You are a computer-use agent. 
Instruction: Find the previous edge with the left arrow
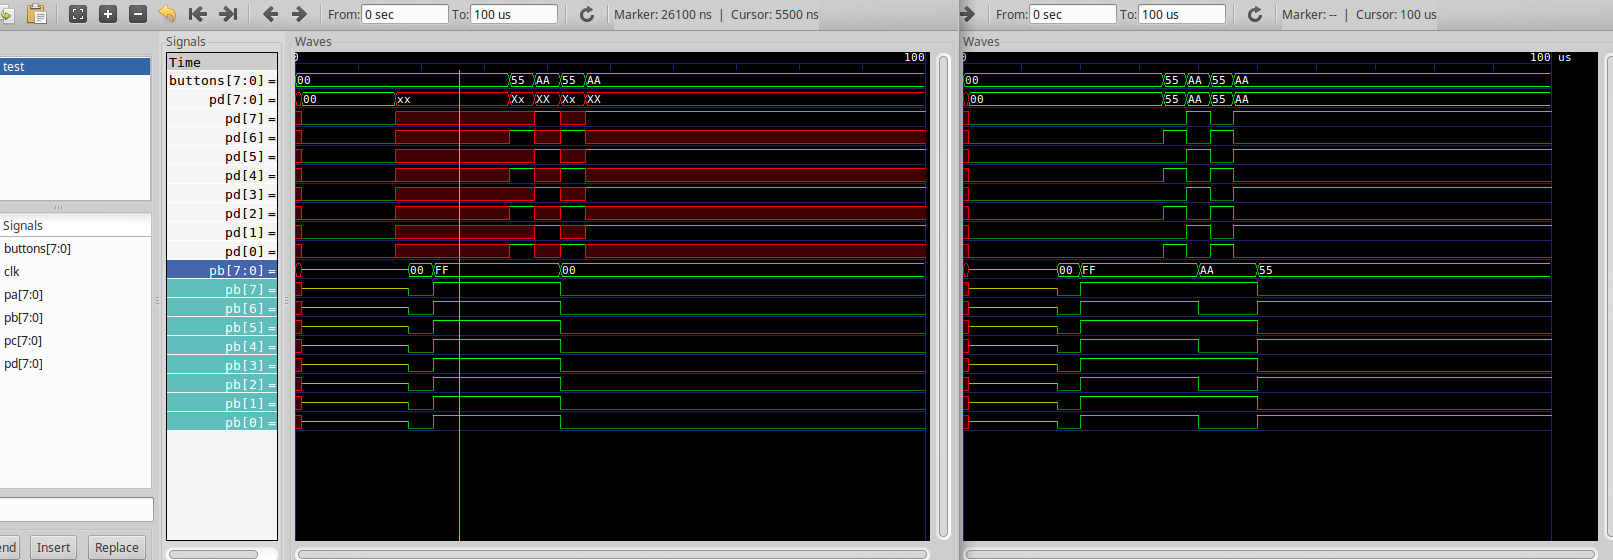(x=270, y=14)
